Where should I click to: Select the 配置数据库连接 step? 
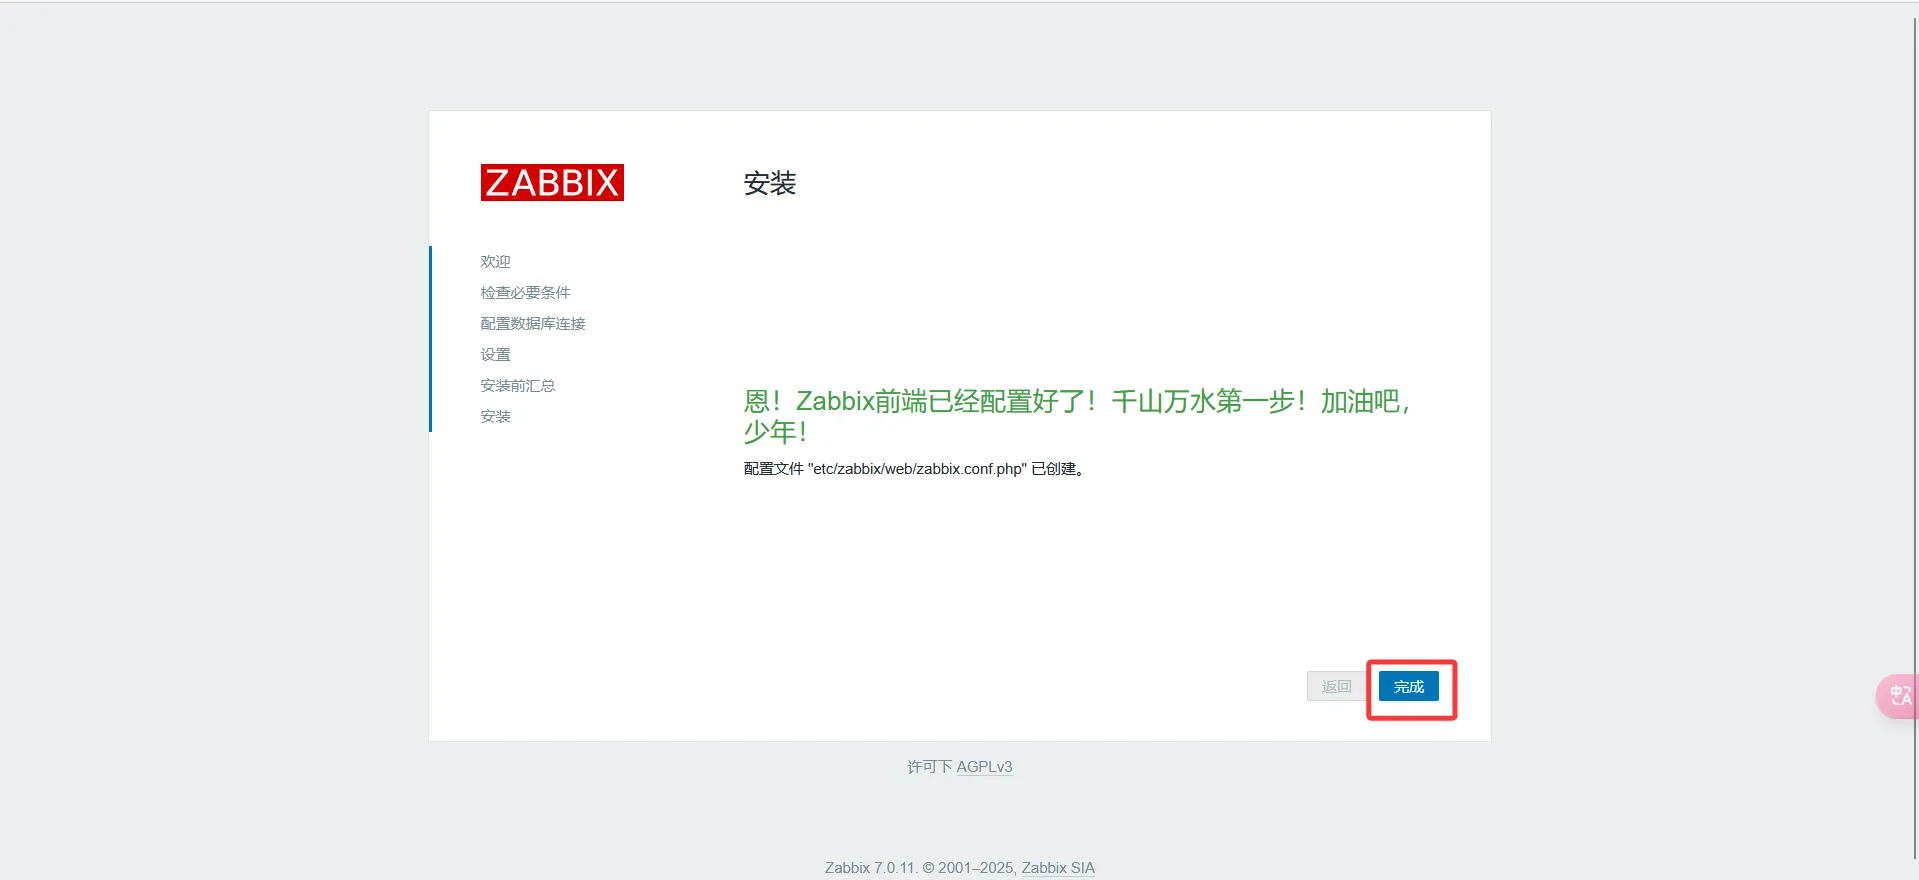click(x=533, y=323)
